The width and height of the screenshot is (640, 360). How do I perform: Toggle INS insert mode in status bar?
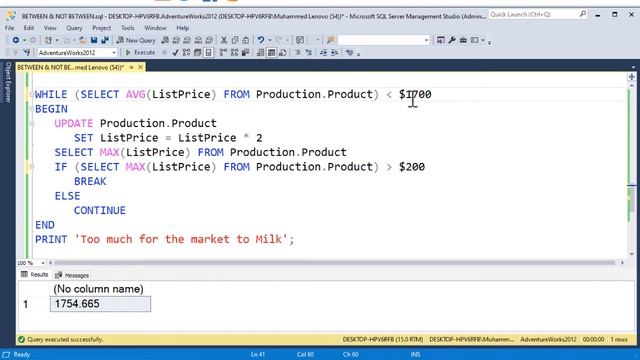416,354
